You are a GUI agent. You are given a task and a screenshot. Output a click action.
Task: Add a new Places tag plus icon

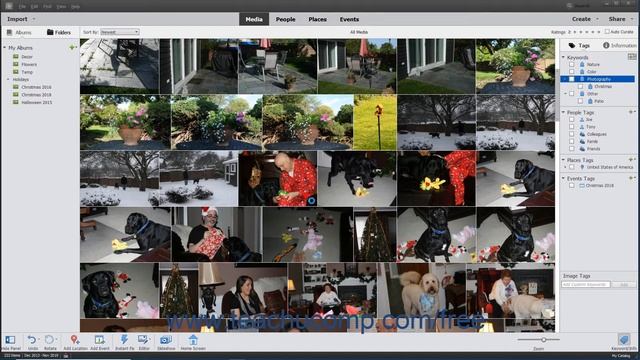coord(631,160)
